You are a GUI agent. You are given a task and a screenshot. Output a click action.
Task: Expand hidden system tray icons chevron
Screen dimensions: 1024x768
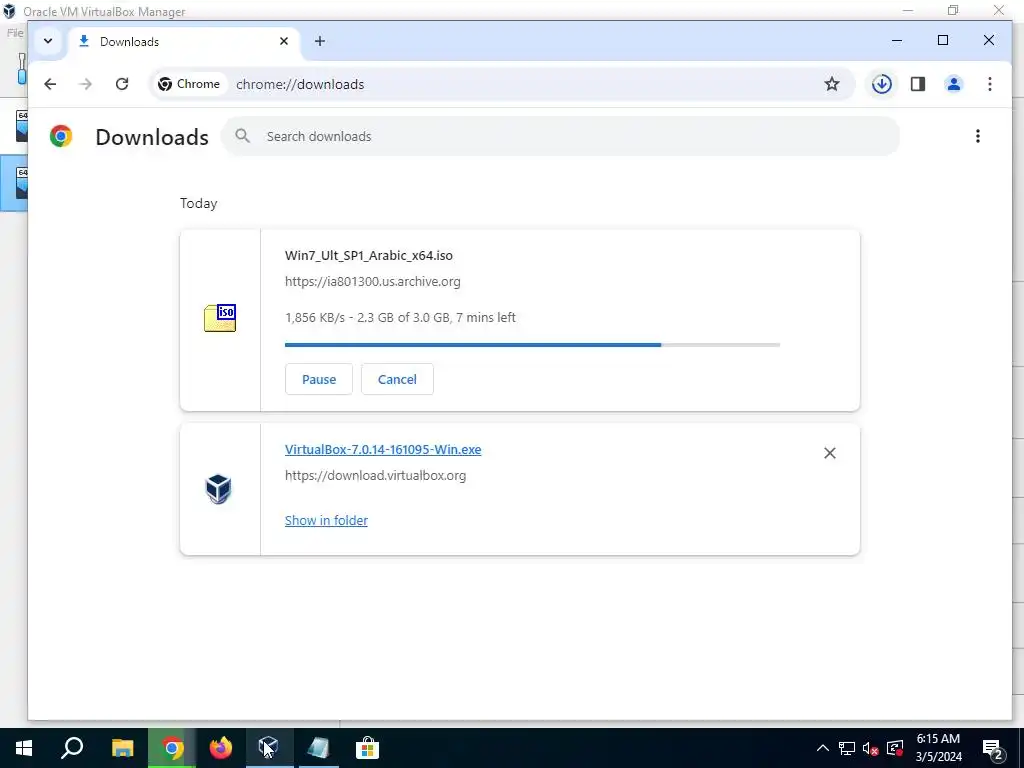pyautogui.click(x=823, y=748)
